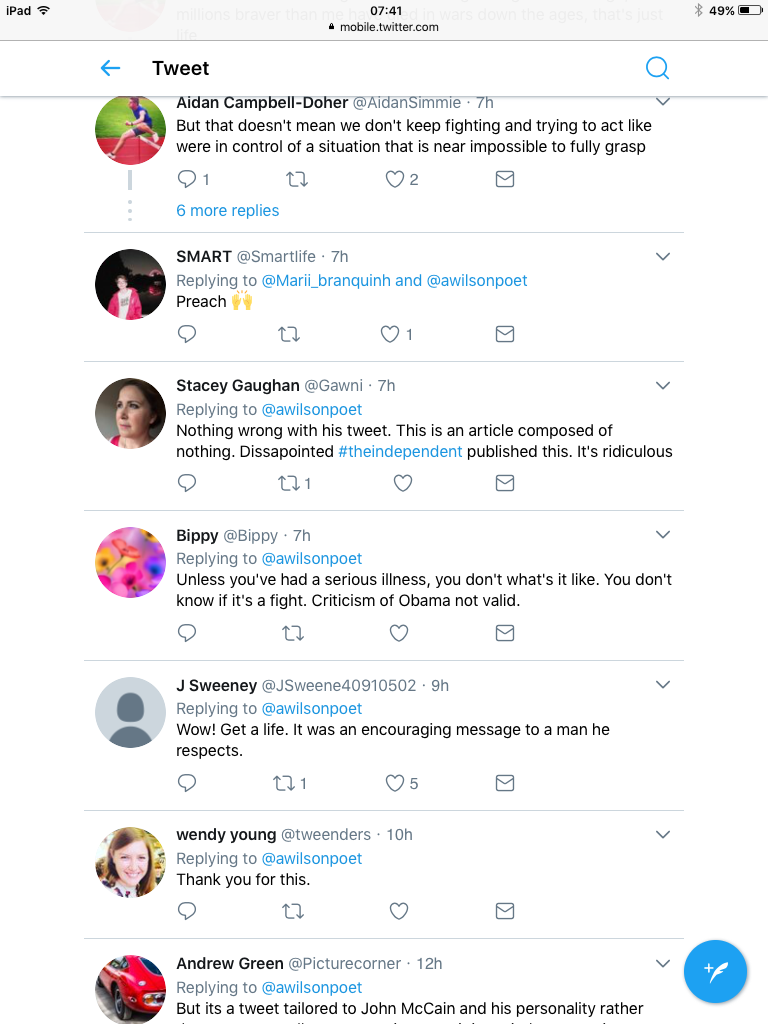
Task: Send Bippy's tweet via direct message
Action: click(x=505, y=633)
